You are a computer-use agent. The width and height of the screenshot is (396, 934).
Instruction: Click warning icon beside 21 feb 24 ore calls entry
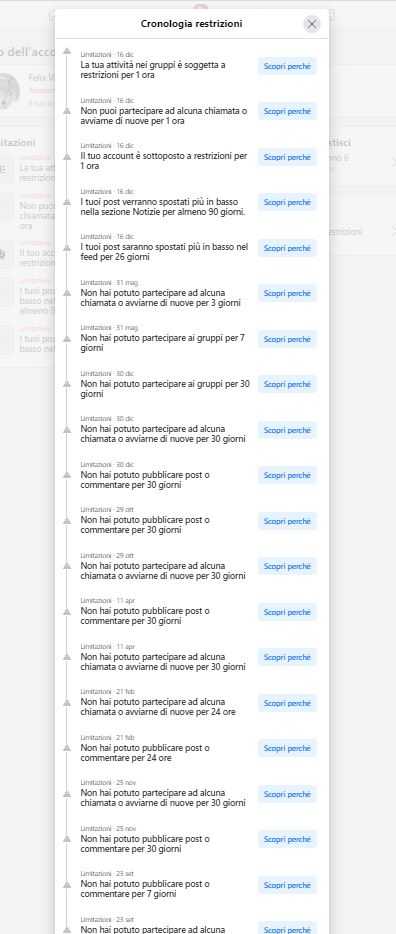(x=67, y=702)
